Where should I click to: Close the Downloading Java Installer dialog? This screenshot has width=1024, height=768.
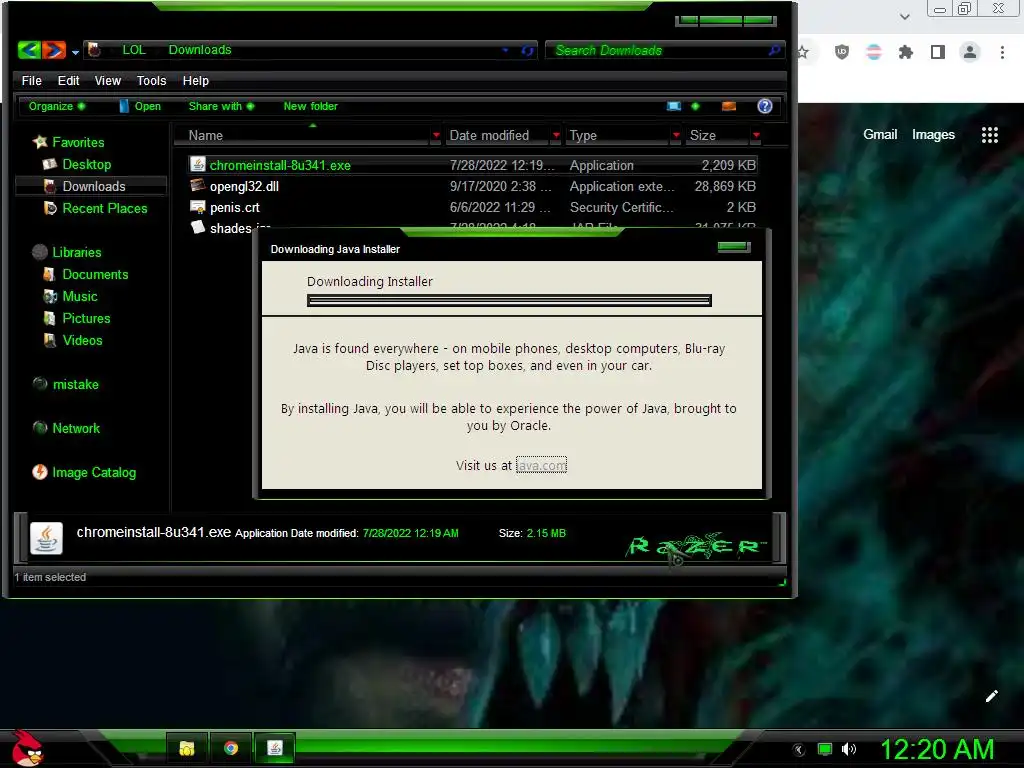[733, 247]
